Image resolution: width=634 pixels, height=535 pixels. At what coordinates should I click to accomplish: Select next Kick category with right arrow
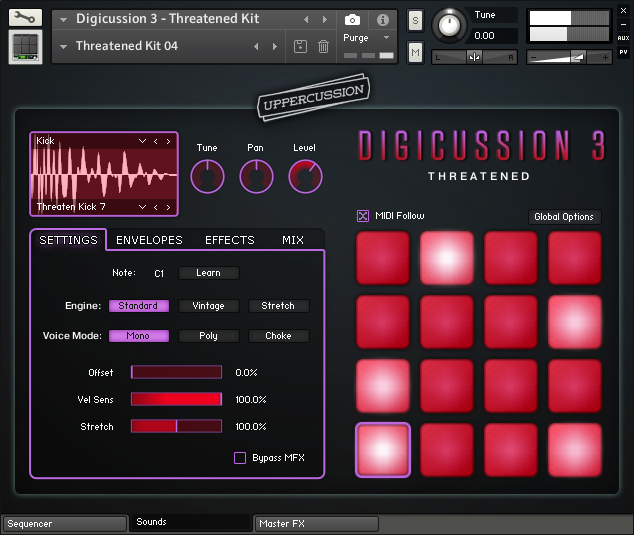[x=168, y=141]
